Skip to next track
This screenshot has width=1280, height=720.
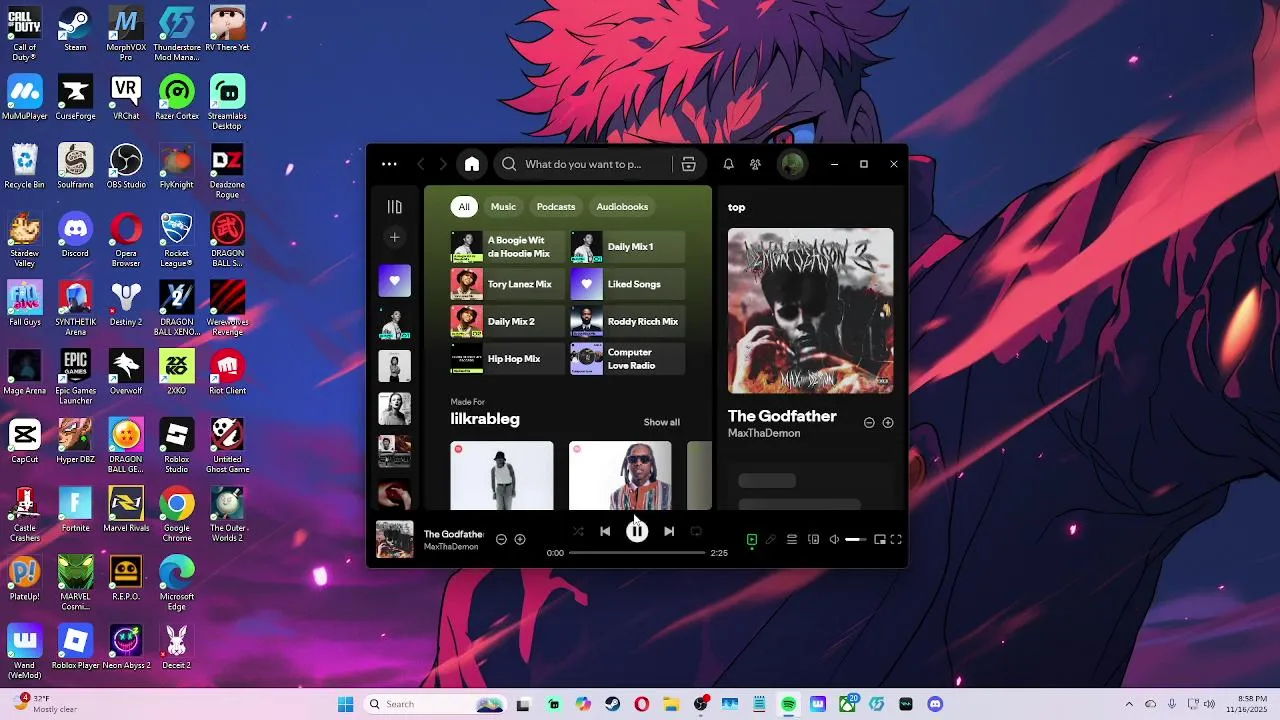pyautogui.click(x=669, y=531)
